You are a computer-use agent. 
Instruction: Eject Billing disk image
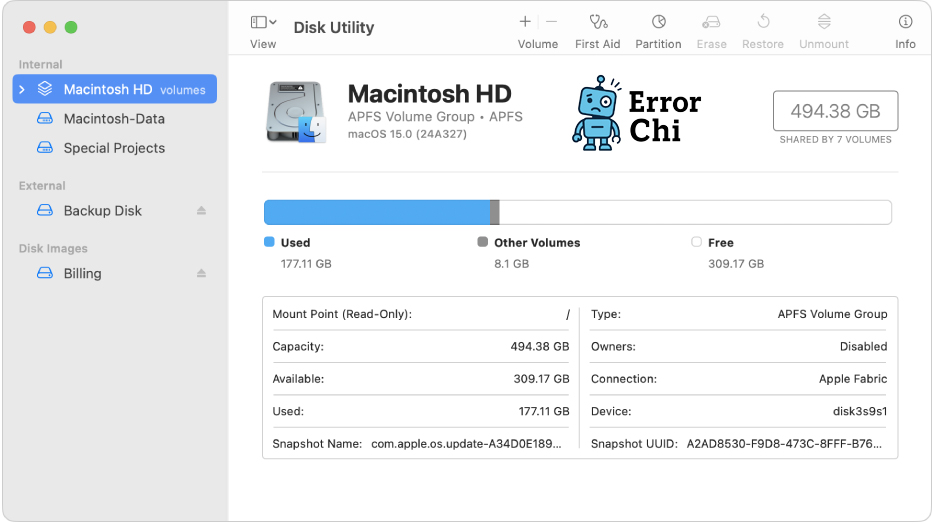pyautogui.click(x=201, y=273)
